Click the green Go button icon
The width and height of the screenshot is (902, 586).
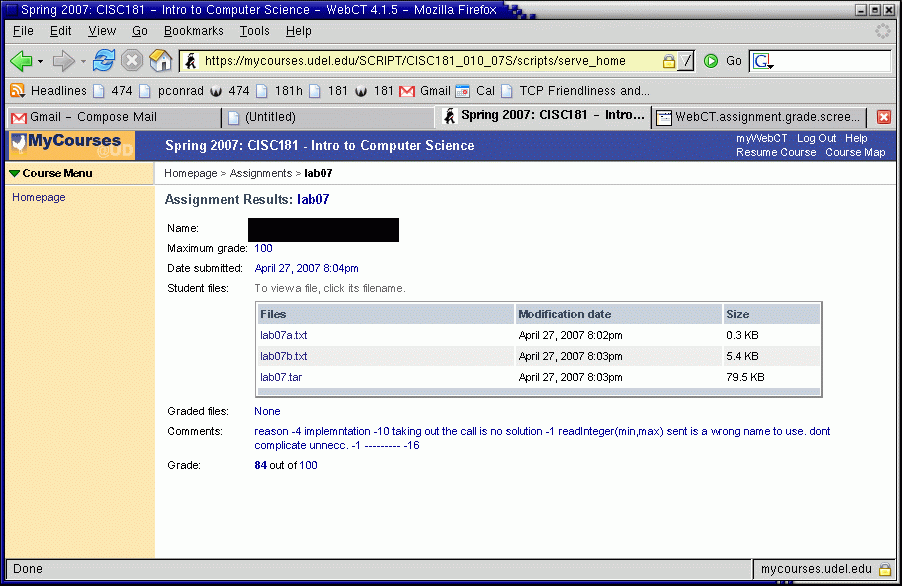711,61
